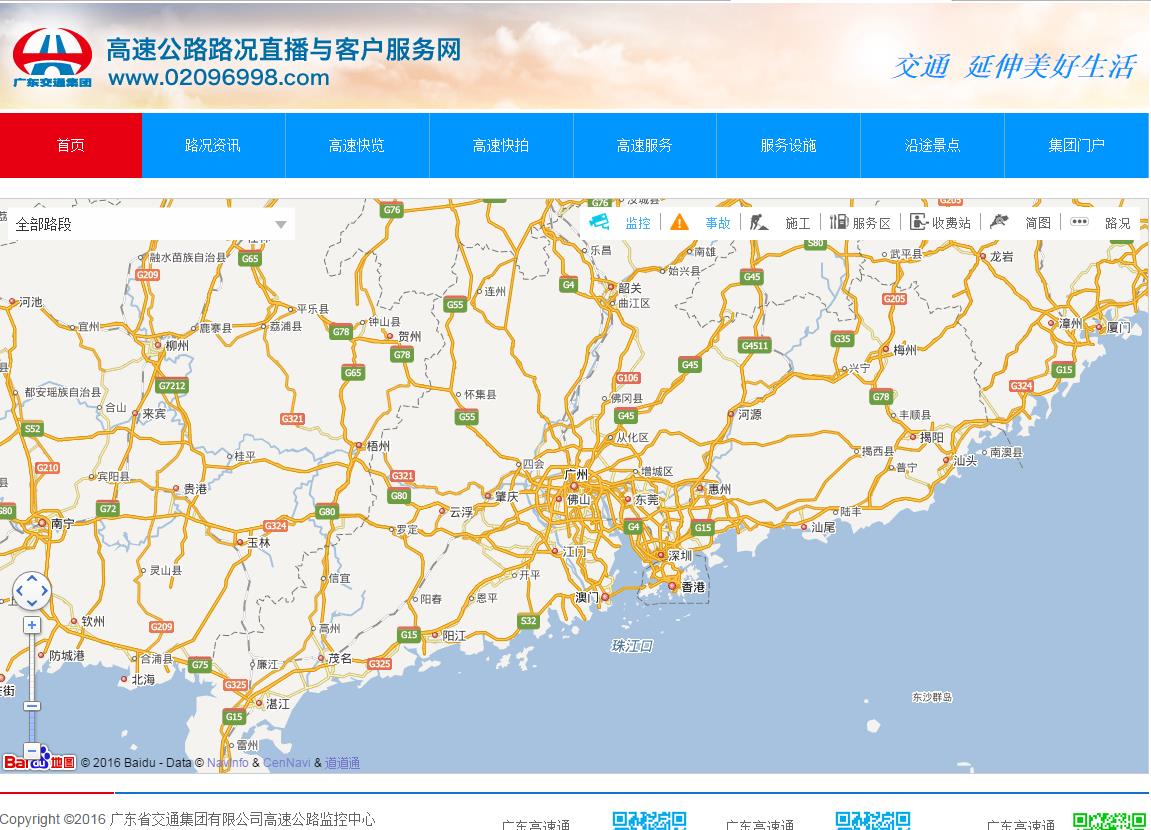Click the G7212 highway shield
1151x830 pixels.
tap(172, 385)
